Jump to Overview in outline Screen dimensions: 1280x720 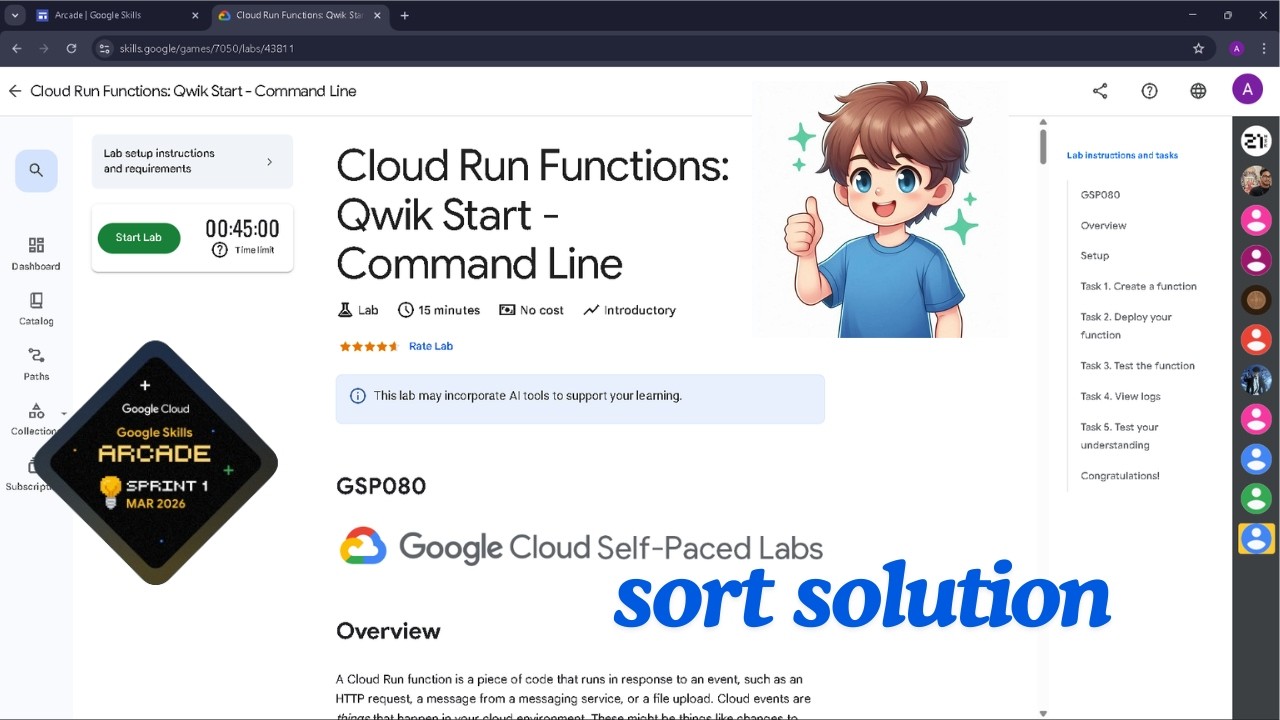(1103, 226)
